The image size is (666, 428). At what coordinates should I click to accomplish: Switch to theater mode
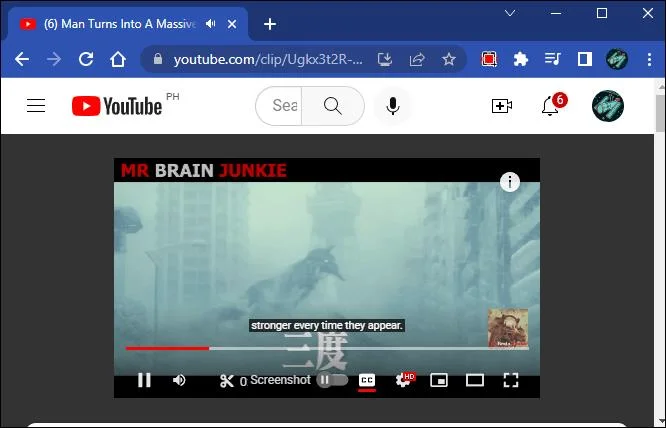(x=475, y=380)
